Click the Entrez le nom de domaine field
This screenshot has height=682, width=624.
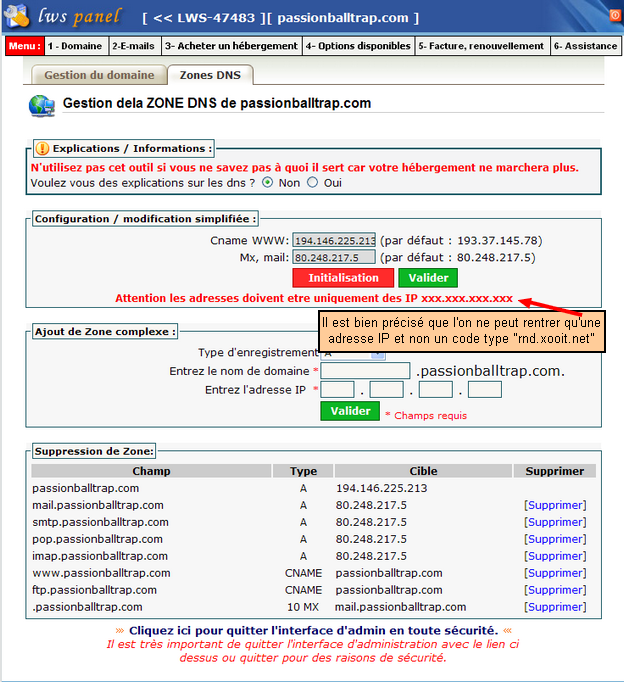pyautogui.click(x=365, y=371)
